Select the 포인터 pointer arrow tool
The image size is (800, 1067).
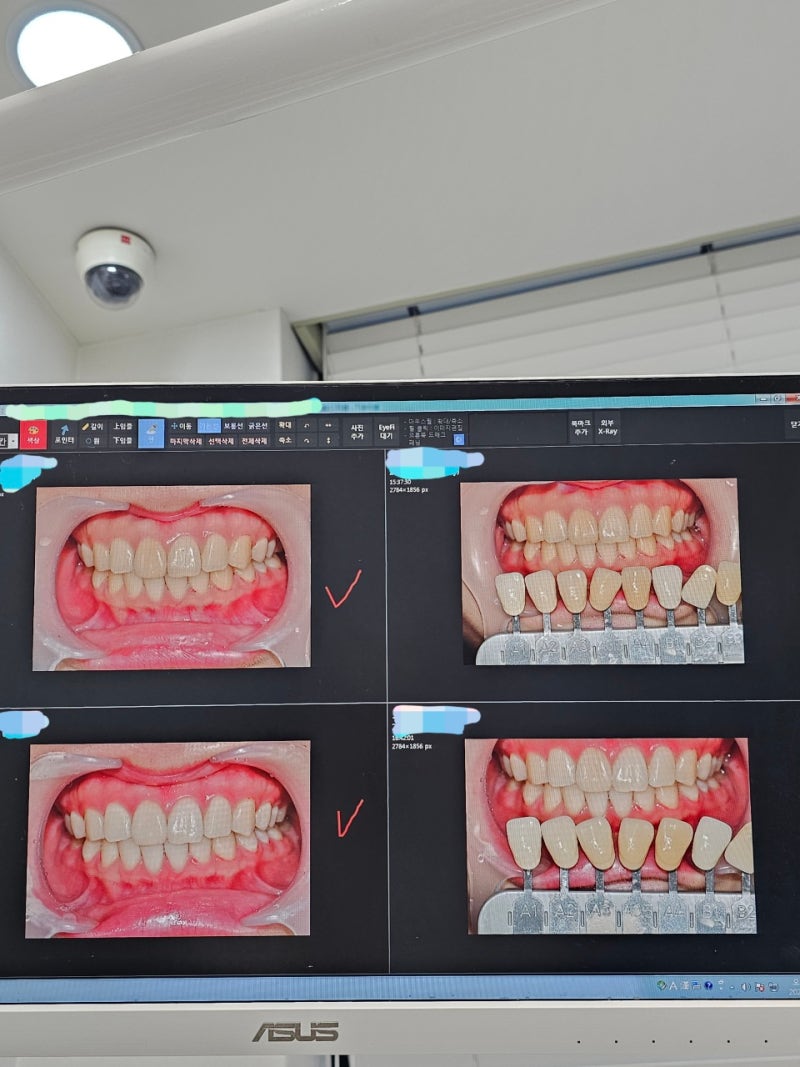[x=64, y=434]
